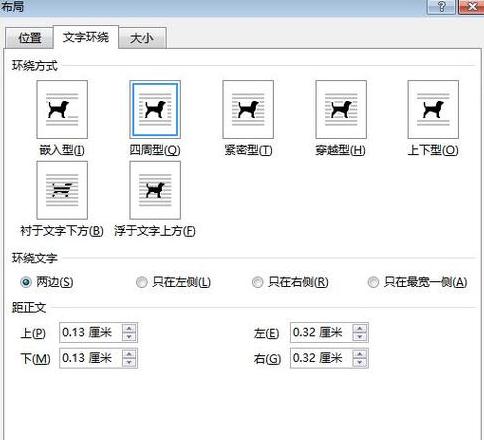The image size is (484, 440).
Task: Decrease the 右 right distance with down arrow
Action: [x=360, y=362]
